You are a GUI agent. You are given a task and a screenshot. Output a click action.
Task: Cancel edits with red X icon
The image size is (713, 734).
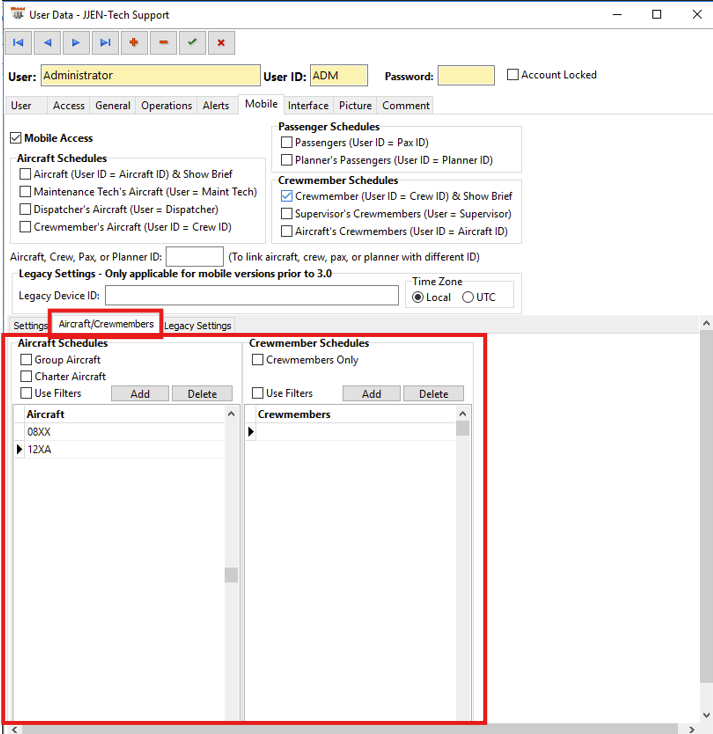point(221,43)
